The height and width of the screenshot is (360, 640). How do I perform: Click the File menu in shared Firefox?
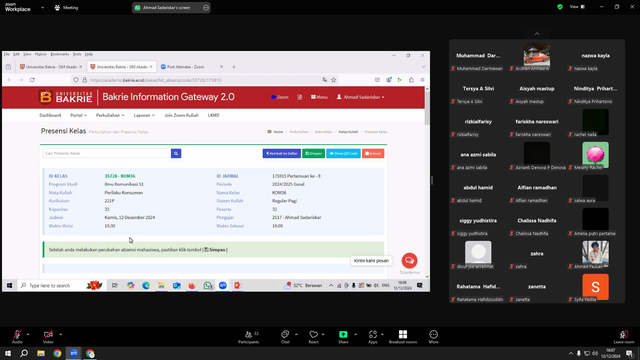7,54
